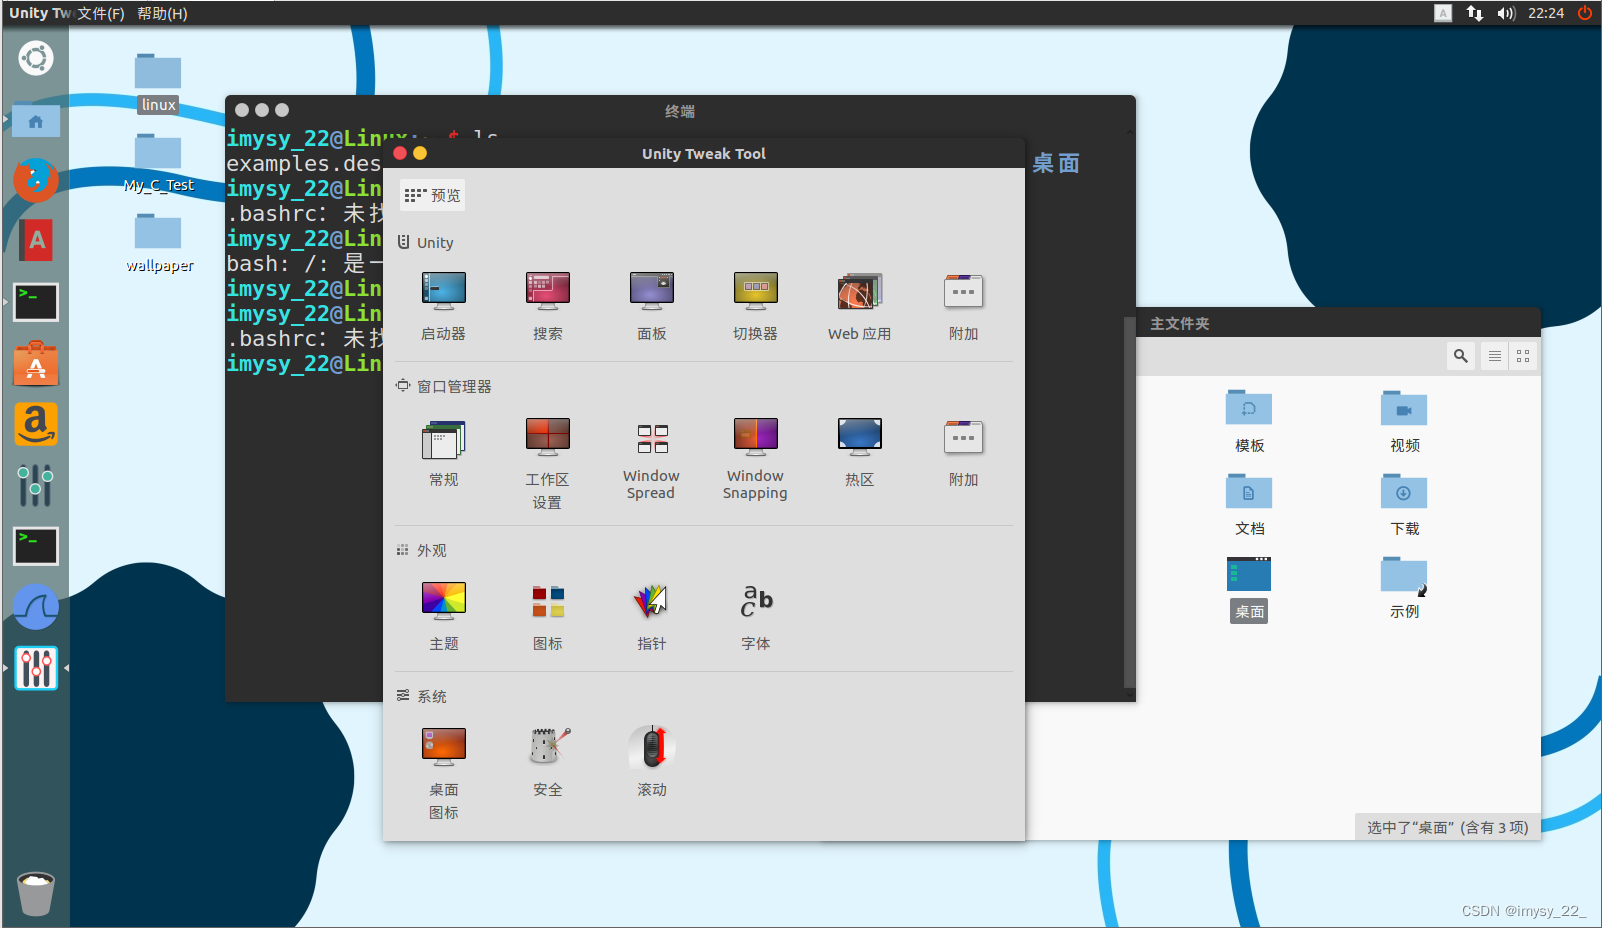Open the 文件(F) menu
The image size is (1602, 928).
point(101,13)
